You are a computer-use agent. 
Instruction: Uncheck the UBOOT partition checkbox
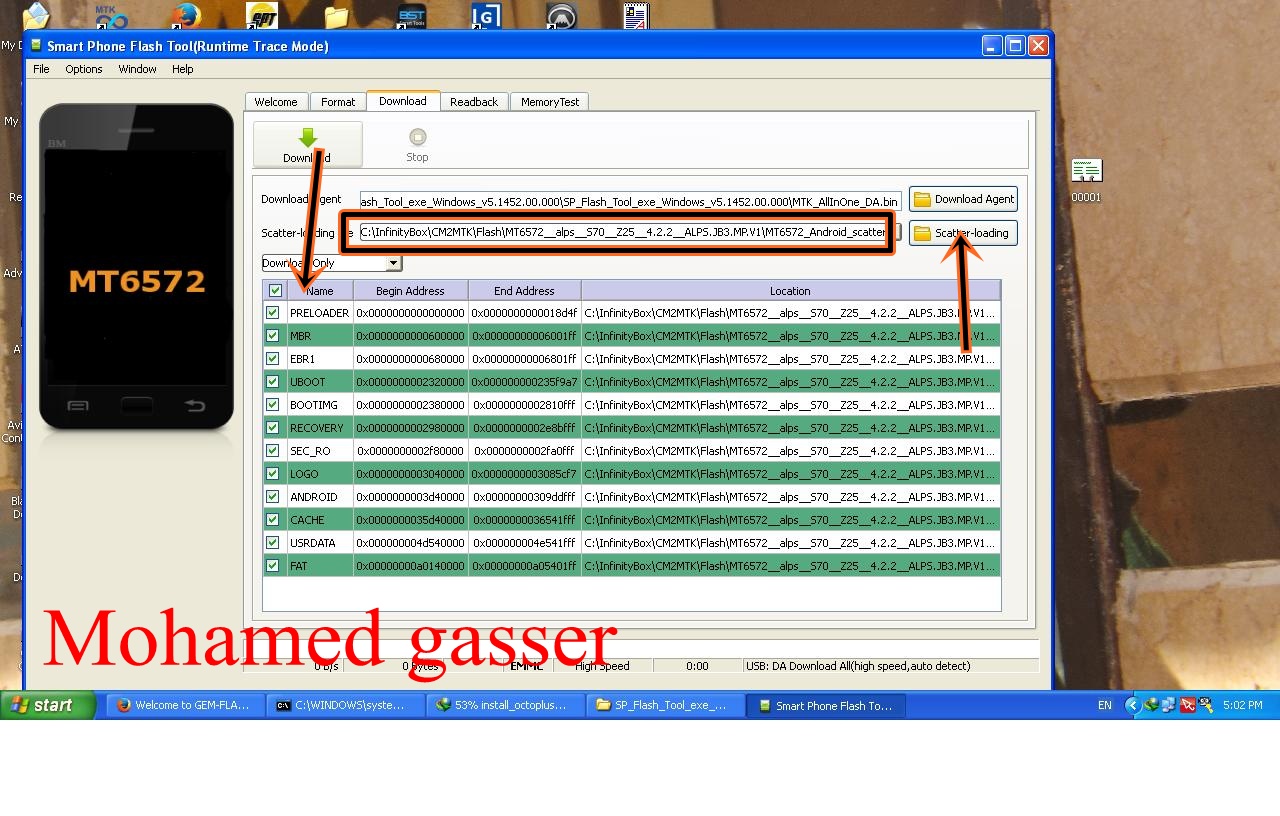[x=272, y=382]
